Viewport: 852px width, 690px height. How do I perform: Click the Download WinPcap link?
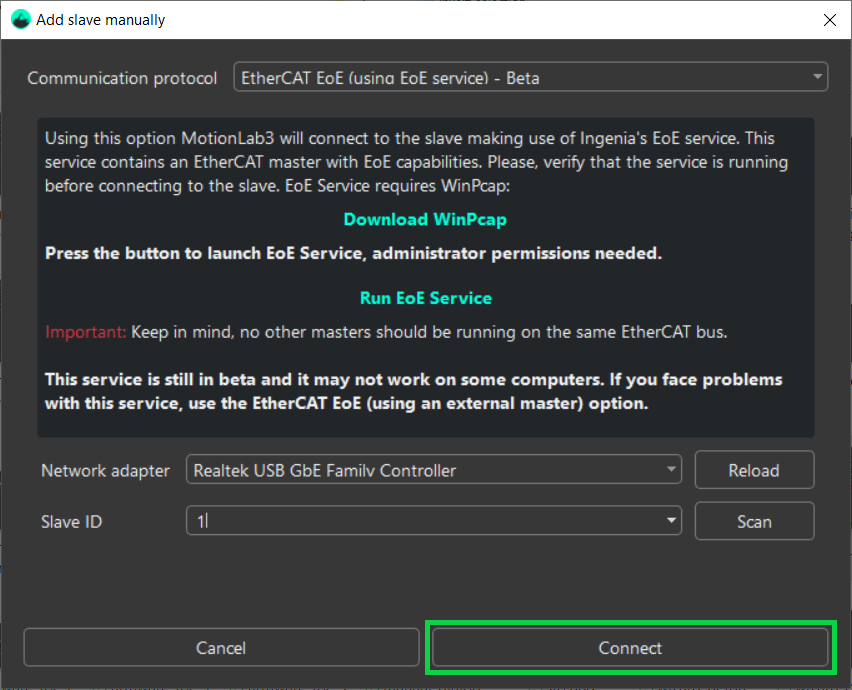click(424, 219)
